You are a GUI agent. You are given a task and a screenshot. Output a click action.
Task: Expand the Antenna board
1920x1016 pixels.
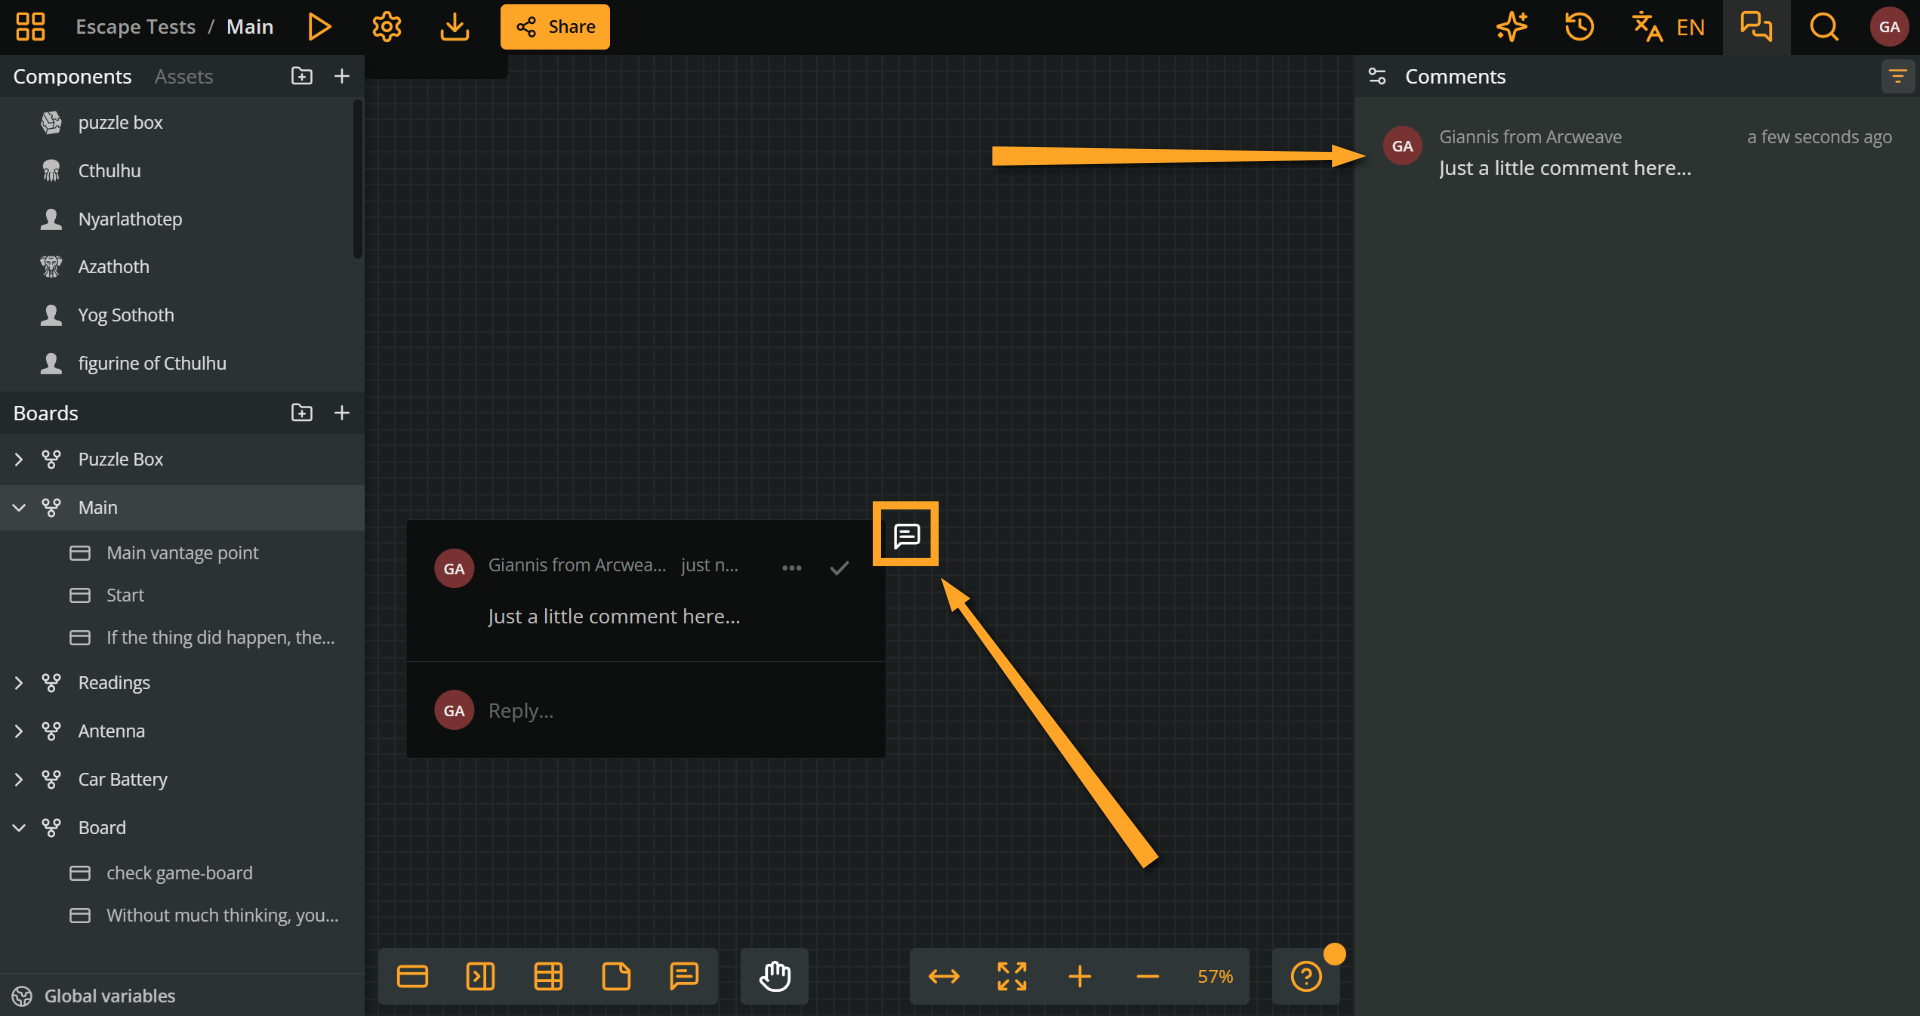(19, 732)
